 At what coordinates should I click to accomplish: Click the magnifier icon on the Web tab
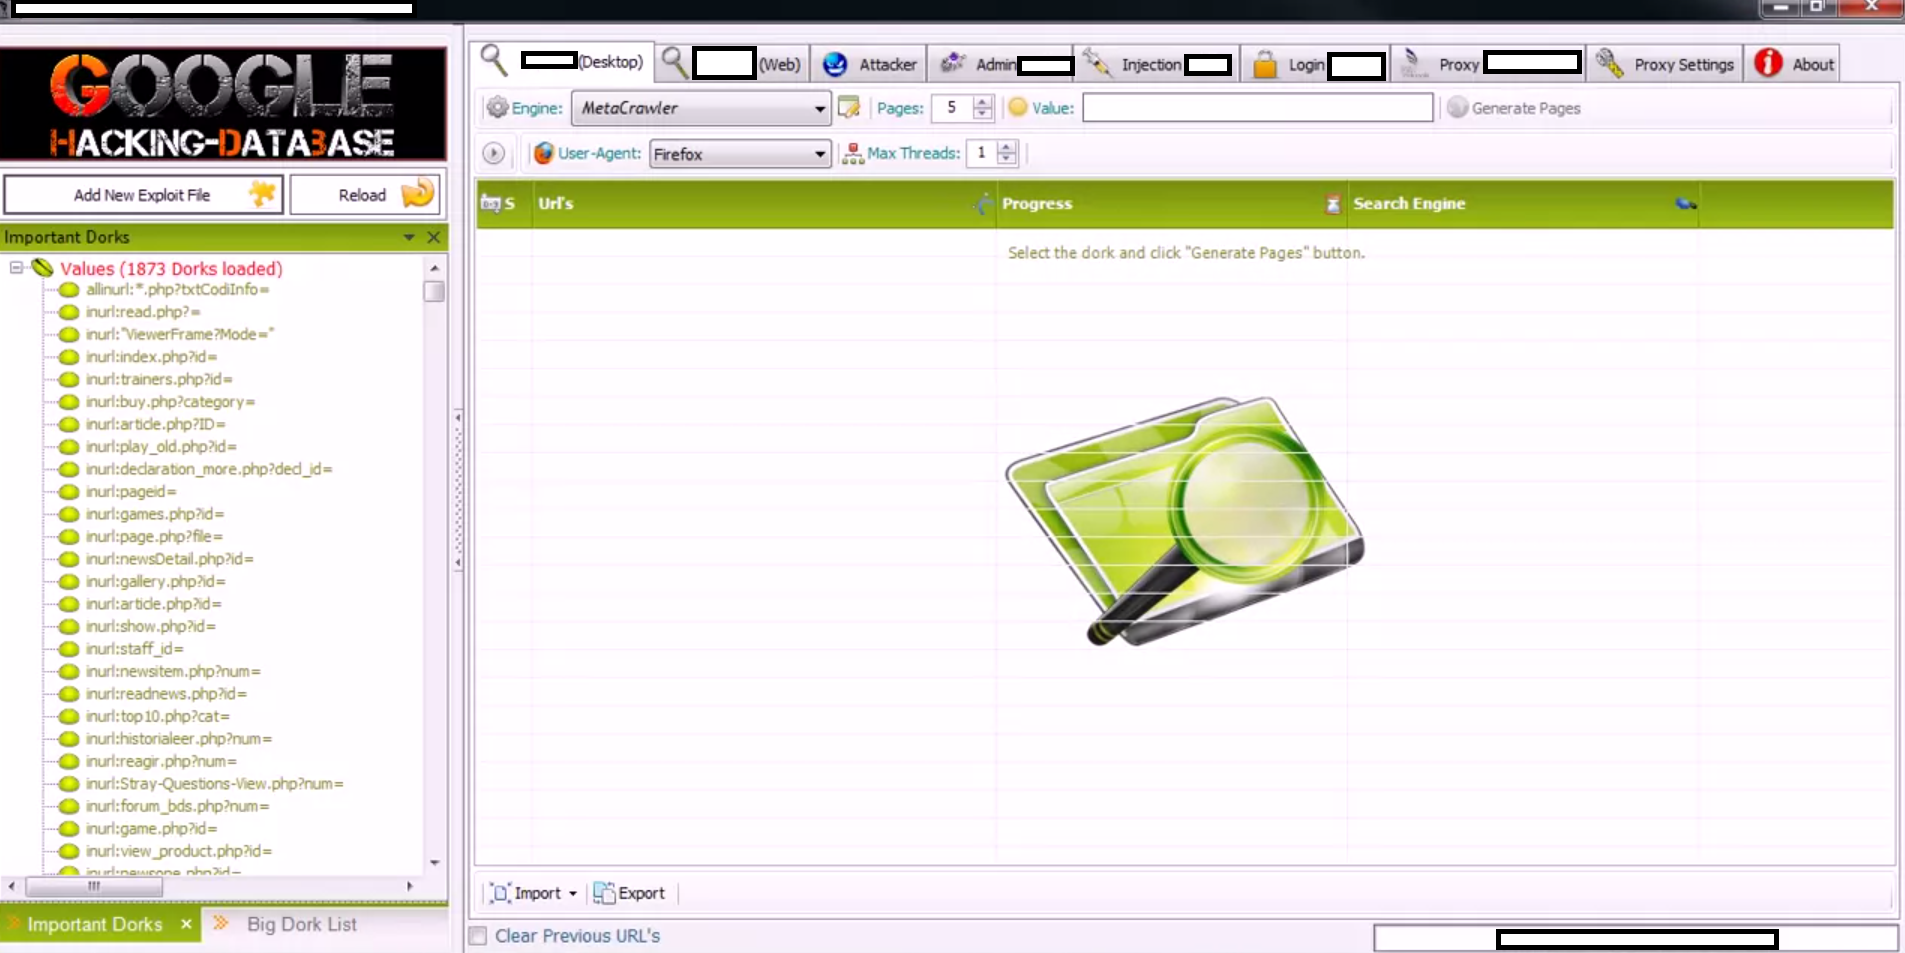pos(675,62)
